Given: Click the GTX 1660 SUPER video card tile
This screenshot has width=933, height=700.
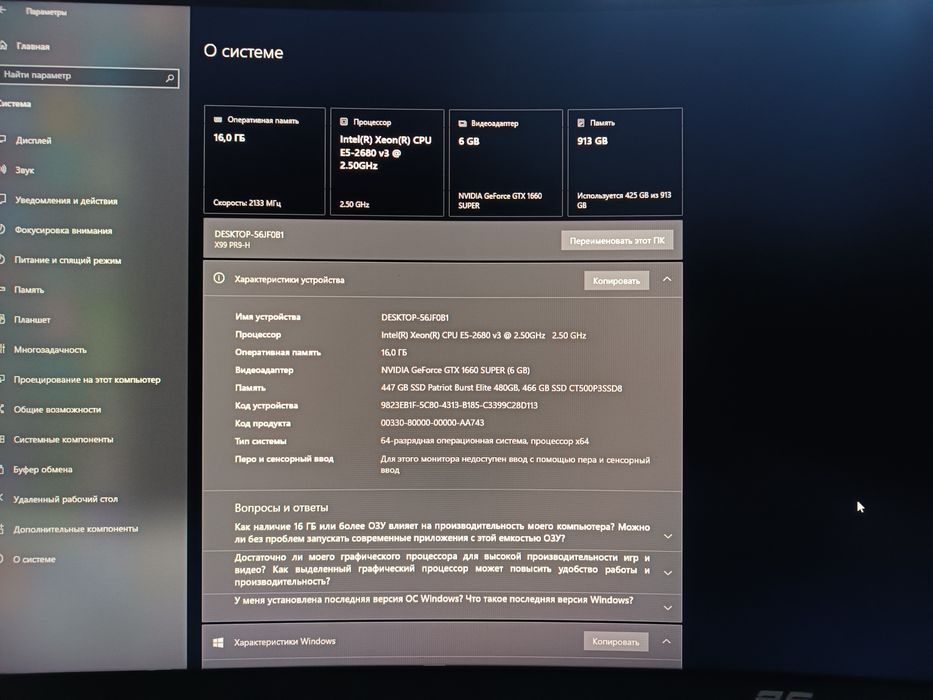Looking at the screenshot, I should pyautogui.click(x=506, y=162).
